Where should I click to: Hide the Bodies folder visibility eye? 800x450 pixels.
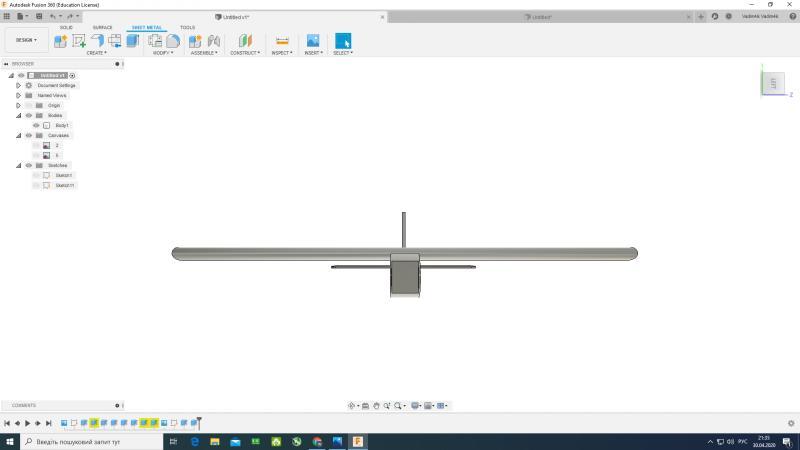click(x=28, y=115)
